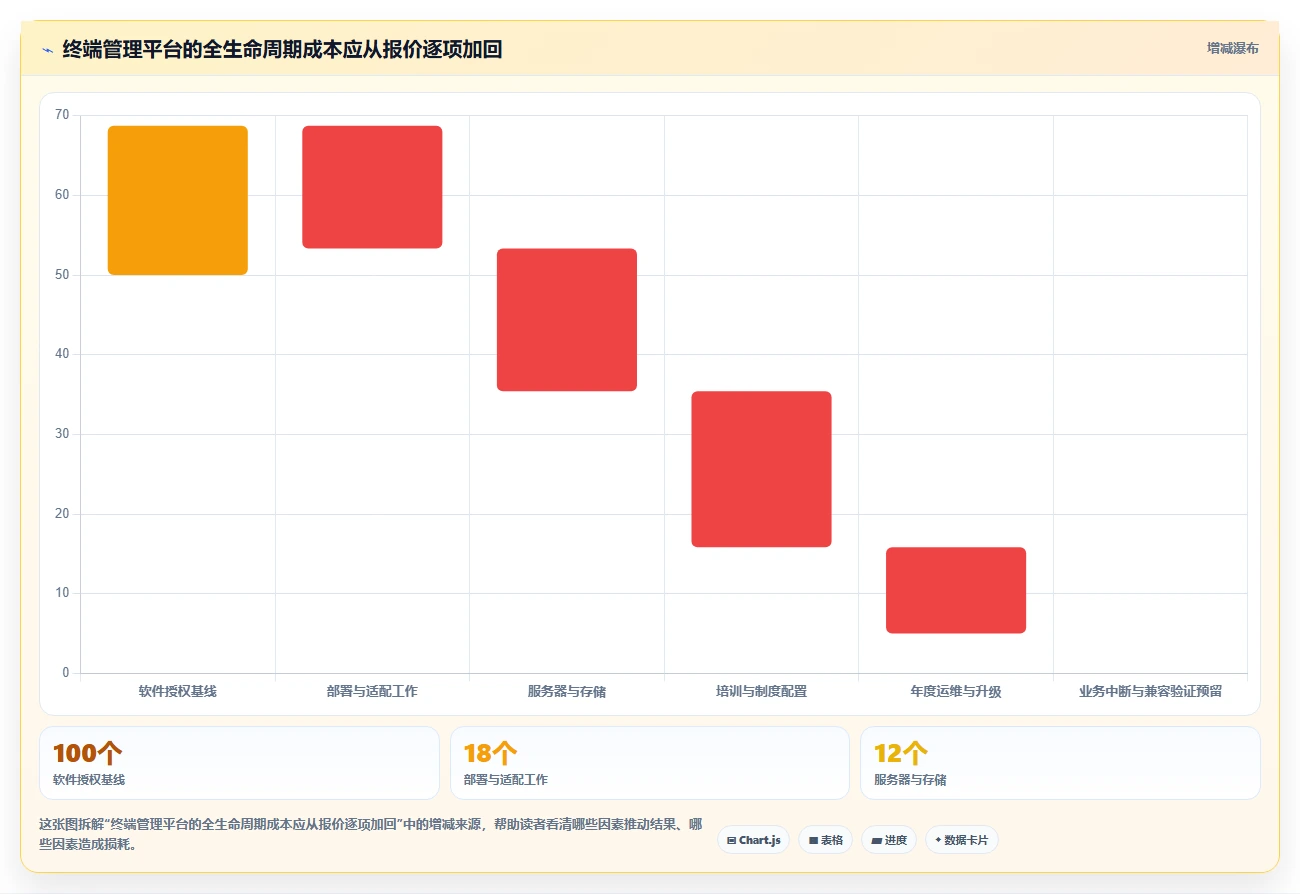
Task: Click the lightning icon beside the title
Action: point(47,50)
